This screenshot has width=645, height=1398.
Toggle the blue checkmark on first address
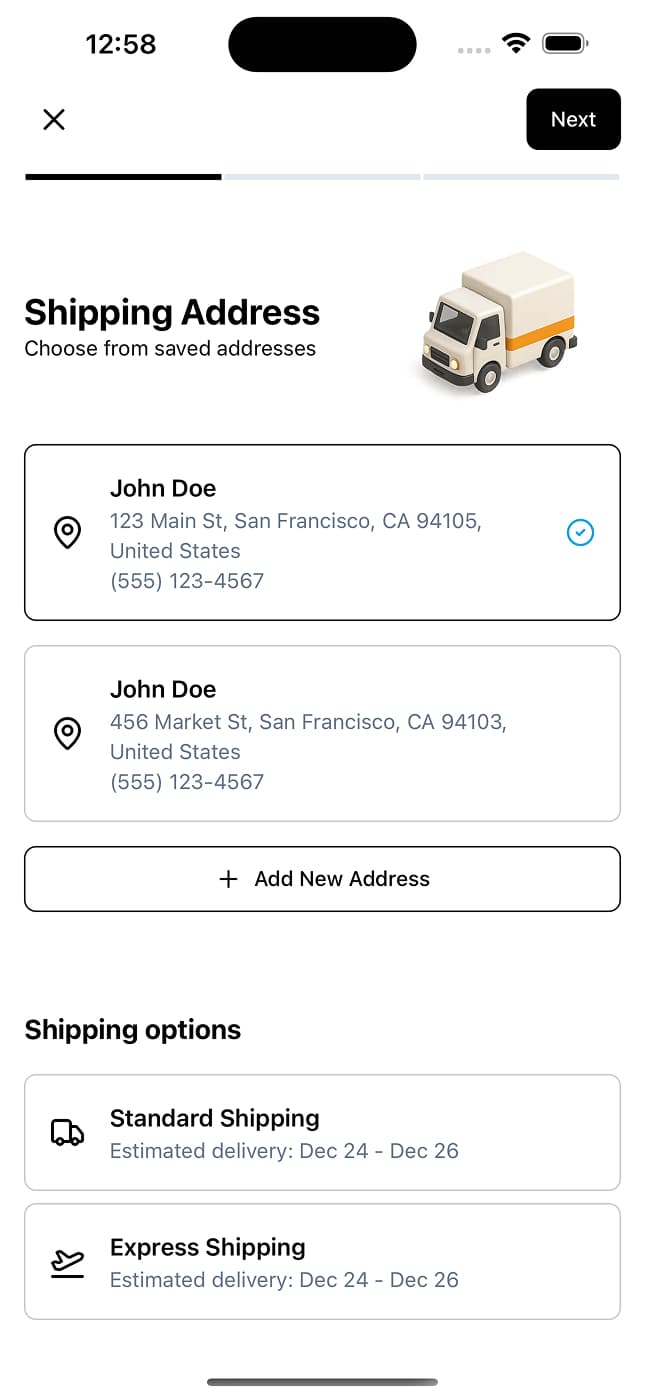pos(580,533)
